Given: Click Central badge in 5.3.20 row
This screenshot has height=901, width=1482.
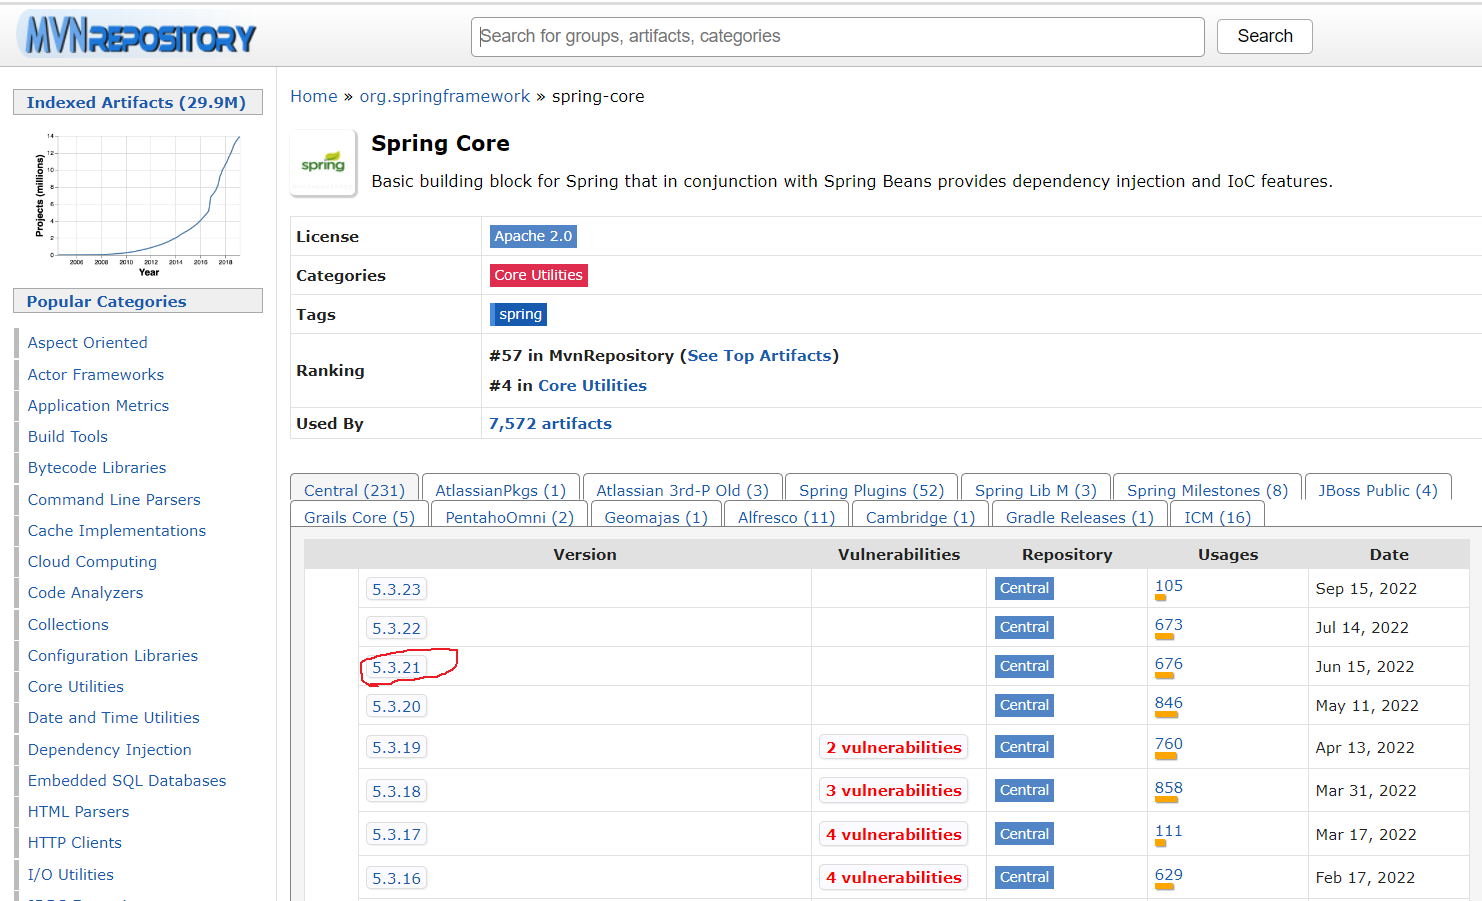Looking at the screenshot, I should click(1024, 705).
